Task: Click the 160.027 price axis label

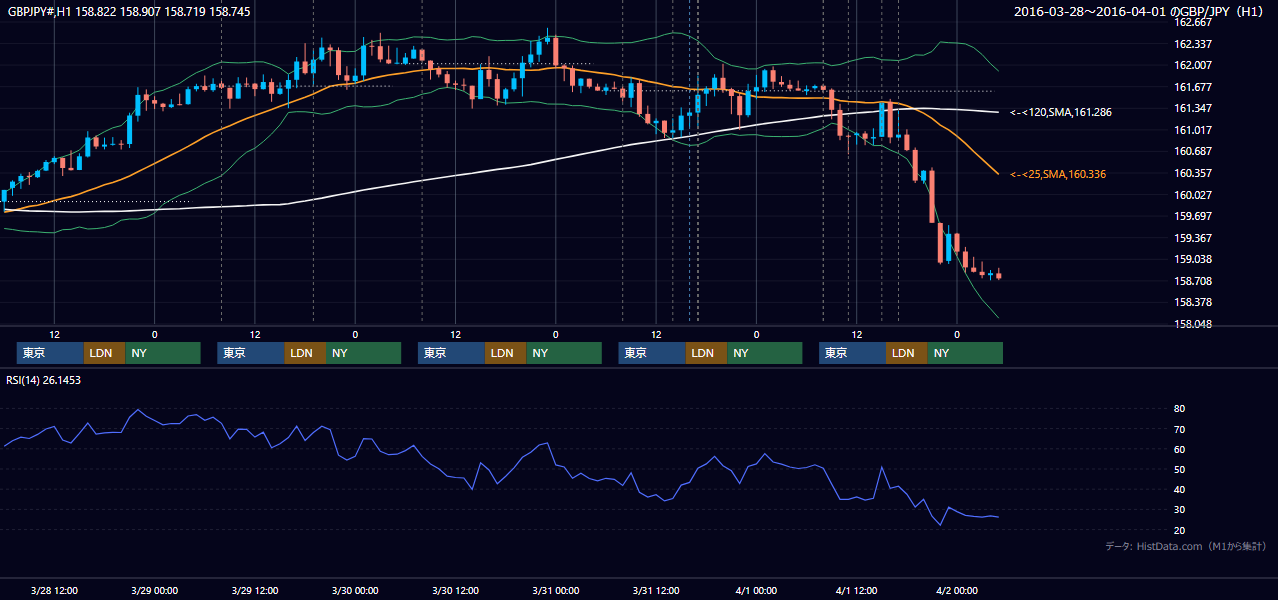Action: [1192, 195]
